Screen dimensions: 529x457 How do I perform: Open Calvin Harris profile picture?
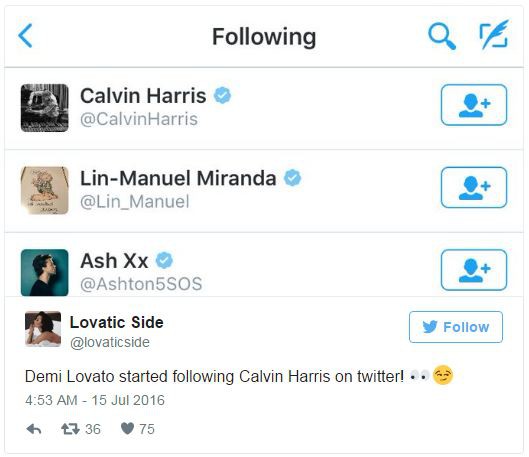(x=45, y=108)
